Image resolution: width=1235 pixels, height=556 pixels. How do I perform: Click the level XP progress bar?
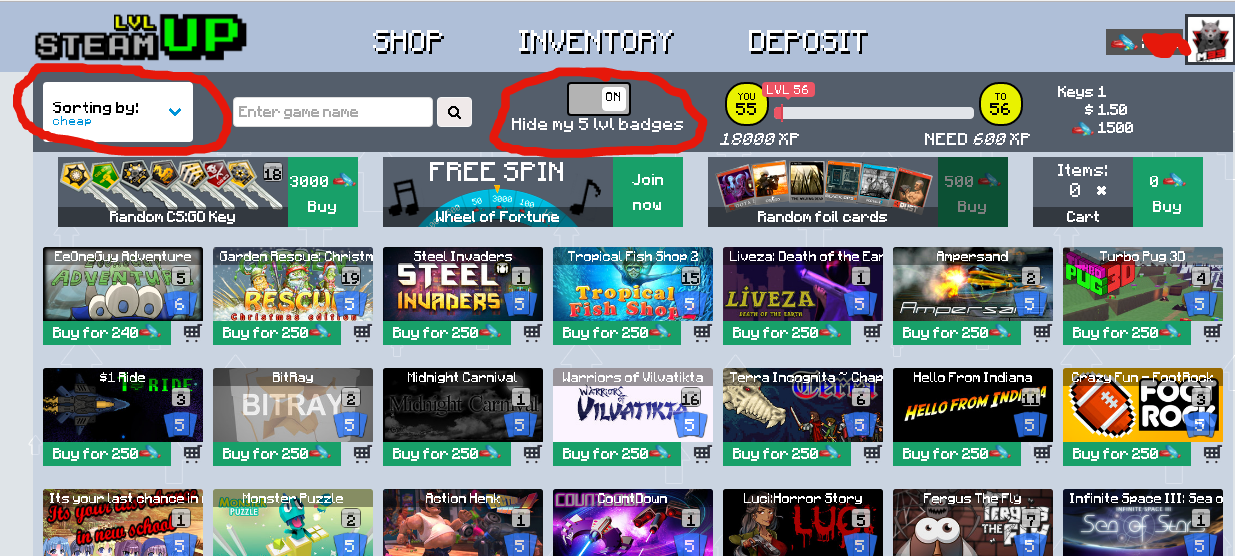(874, 112)
